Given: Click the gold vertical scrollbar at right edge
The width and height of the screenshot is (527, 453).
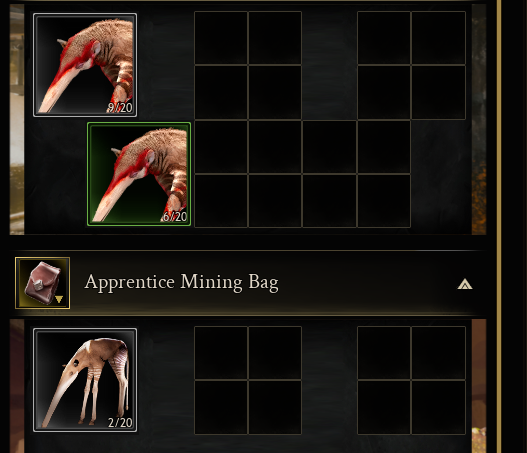Looking at the screenshot, I should point(499,226).
